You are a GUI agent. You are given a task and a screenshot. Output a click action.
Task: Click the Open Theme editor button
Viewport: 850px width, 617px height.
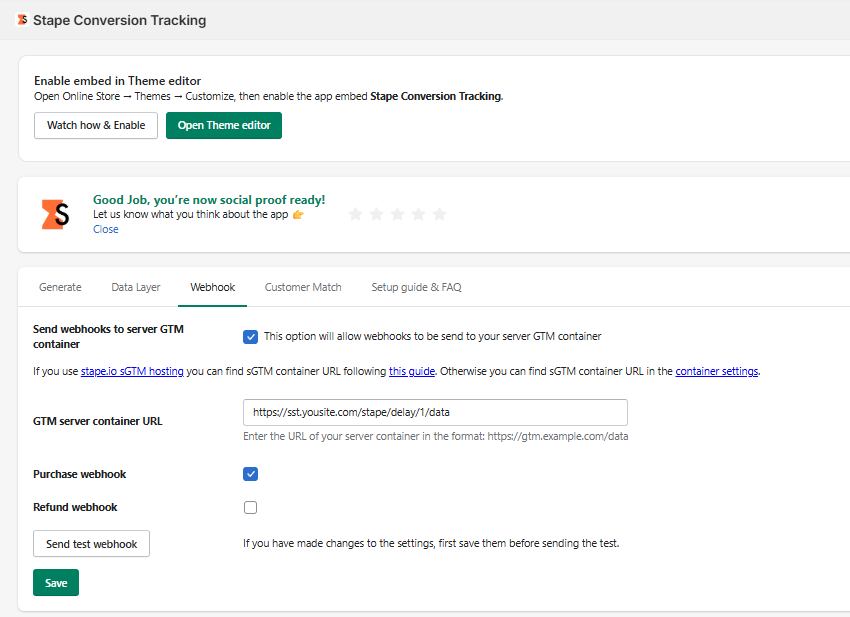(x=224, y=125)
